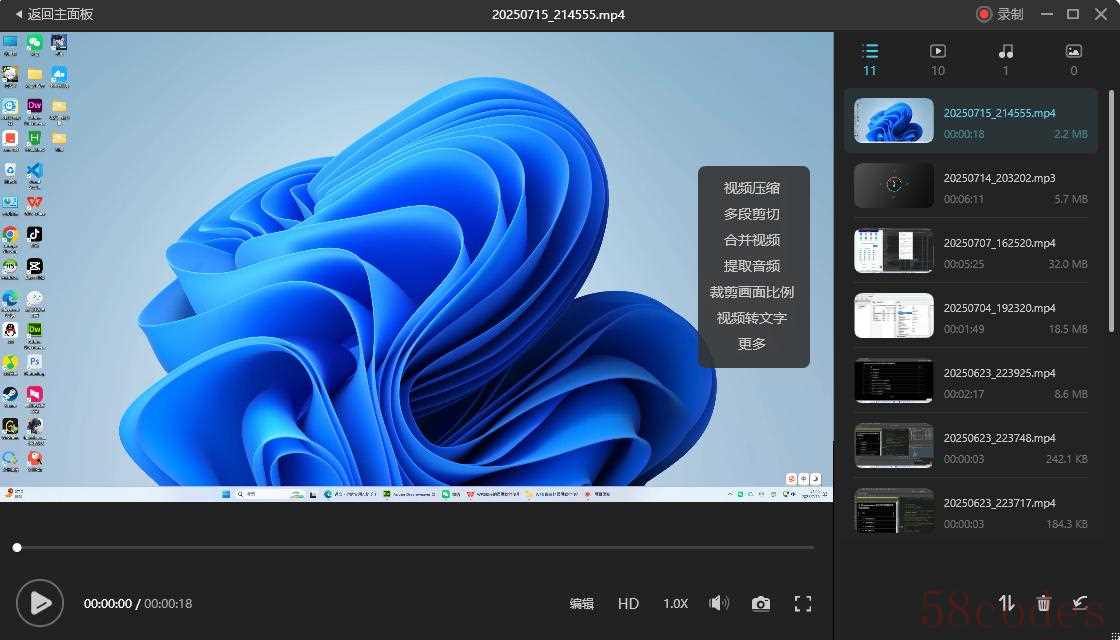Change playback speed 1.0X

(x=675, y=604)
